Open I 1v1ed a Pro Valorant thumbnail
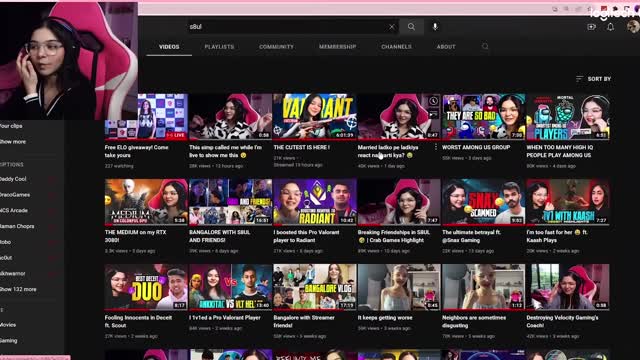This screenshot has height=360, width=640. [231, 287]
